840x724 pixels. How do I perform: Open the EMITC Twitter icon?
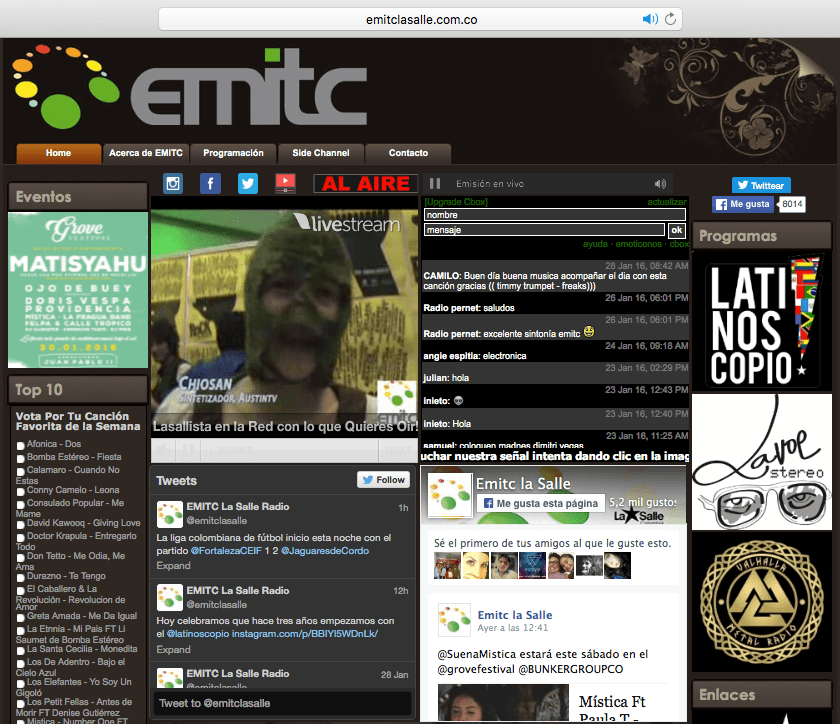pyautogui.click(x=248, y=184)
